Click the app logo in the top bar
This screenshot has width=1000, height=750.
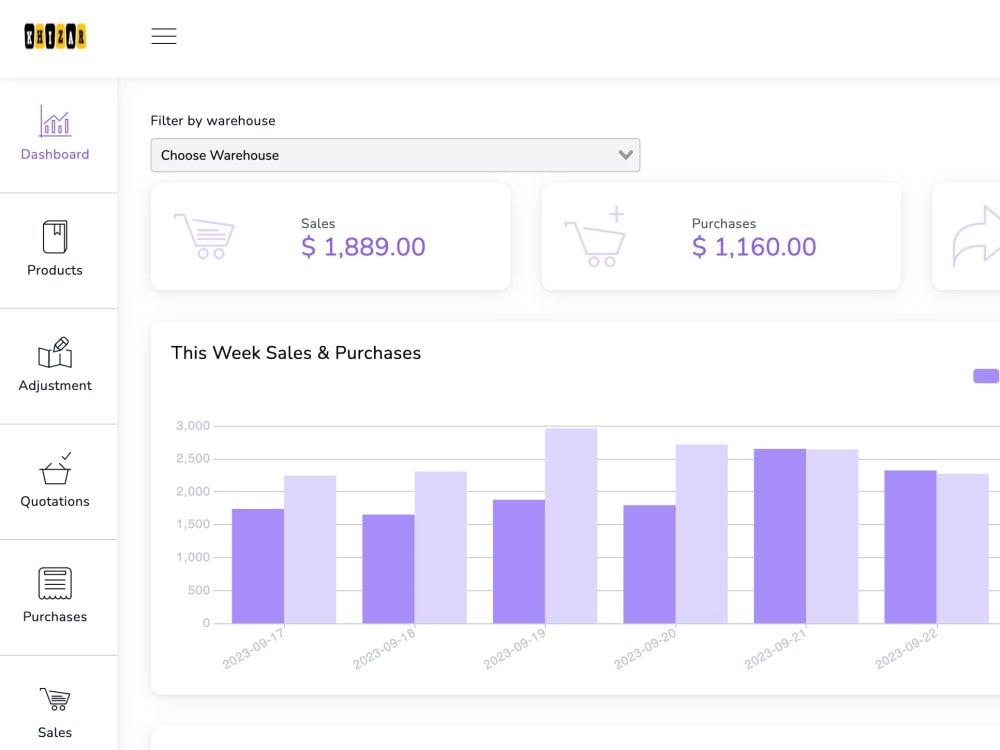55,34
